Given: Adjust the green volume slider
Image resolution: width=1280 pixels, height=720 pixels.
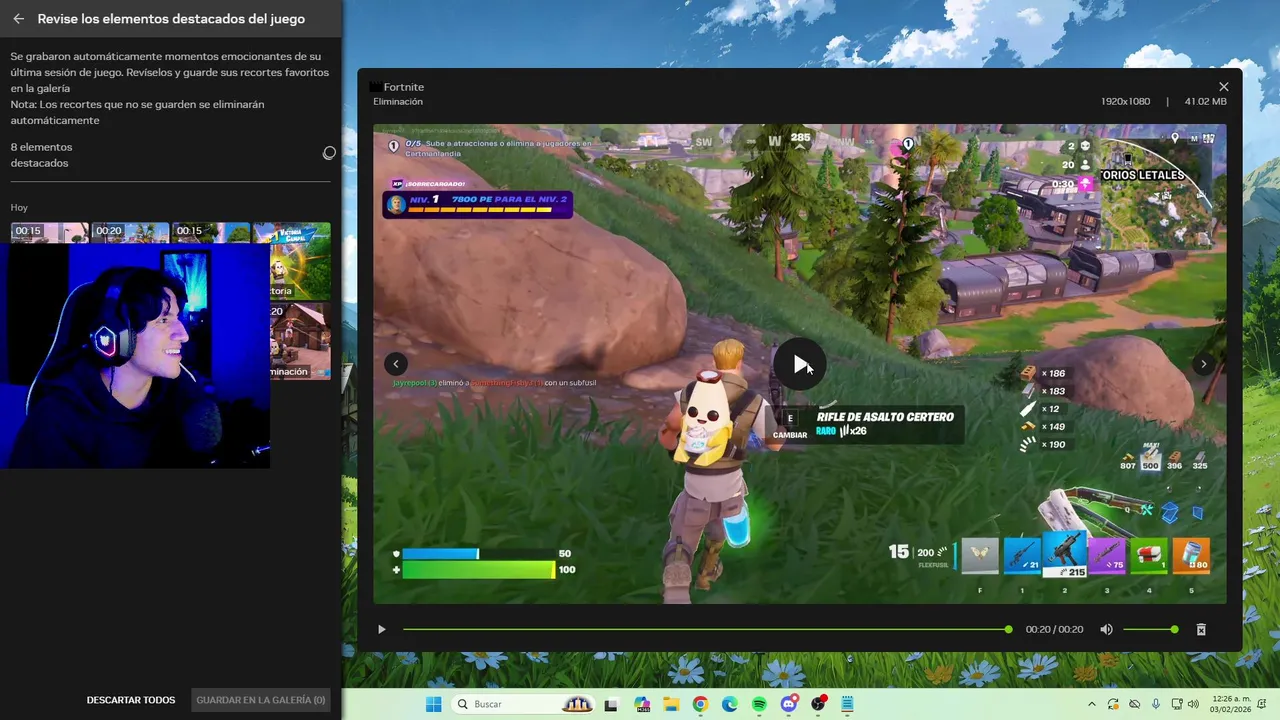Looking at the screenshot, I should click(1150, 630).
